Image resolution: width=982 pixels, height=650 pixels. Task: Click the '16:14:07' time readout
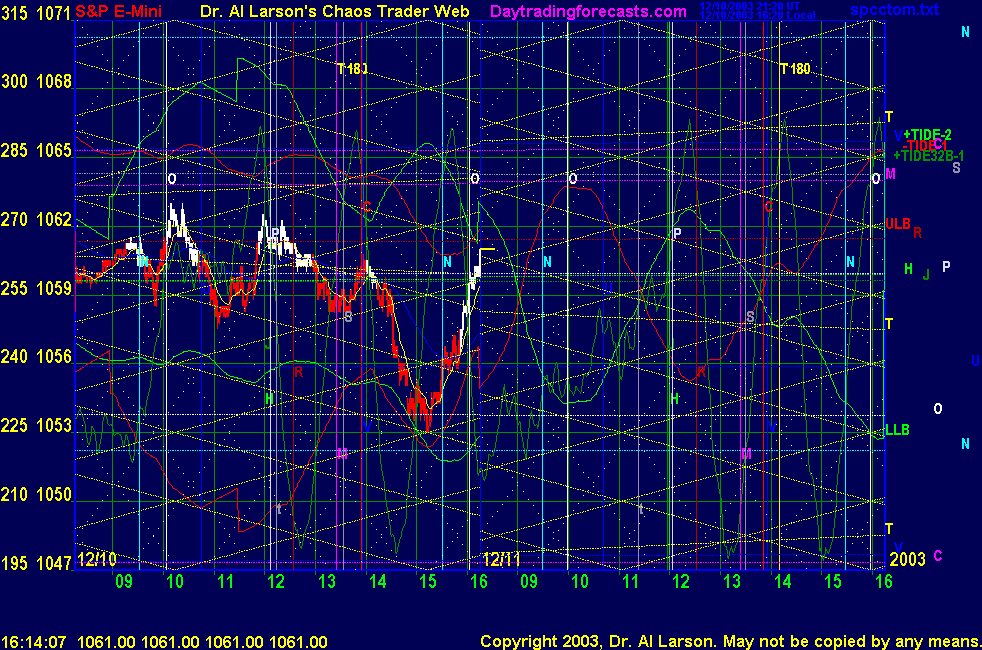(34, 642)
